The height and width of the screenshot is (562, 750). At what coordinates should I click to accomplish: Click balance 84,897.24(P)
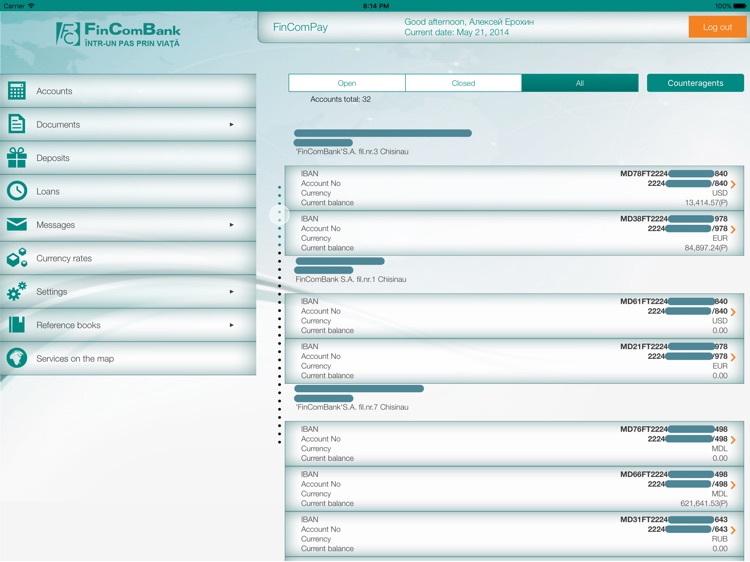point(706,248)
